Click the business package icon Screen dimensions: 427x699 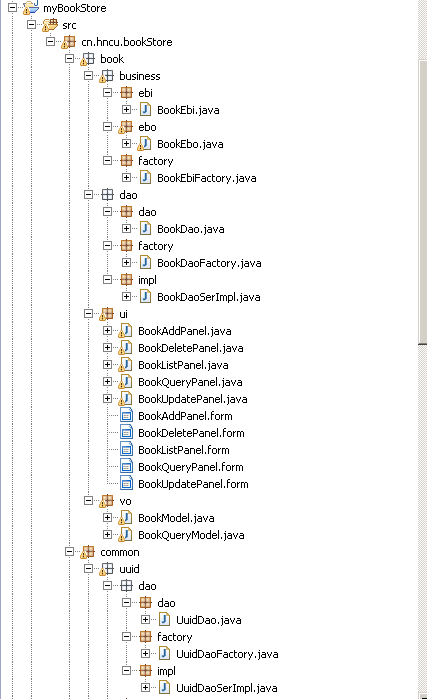[x=107, y=76]
